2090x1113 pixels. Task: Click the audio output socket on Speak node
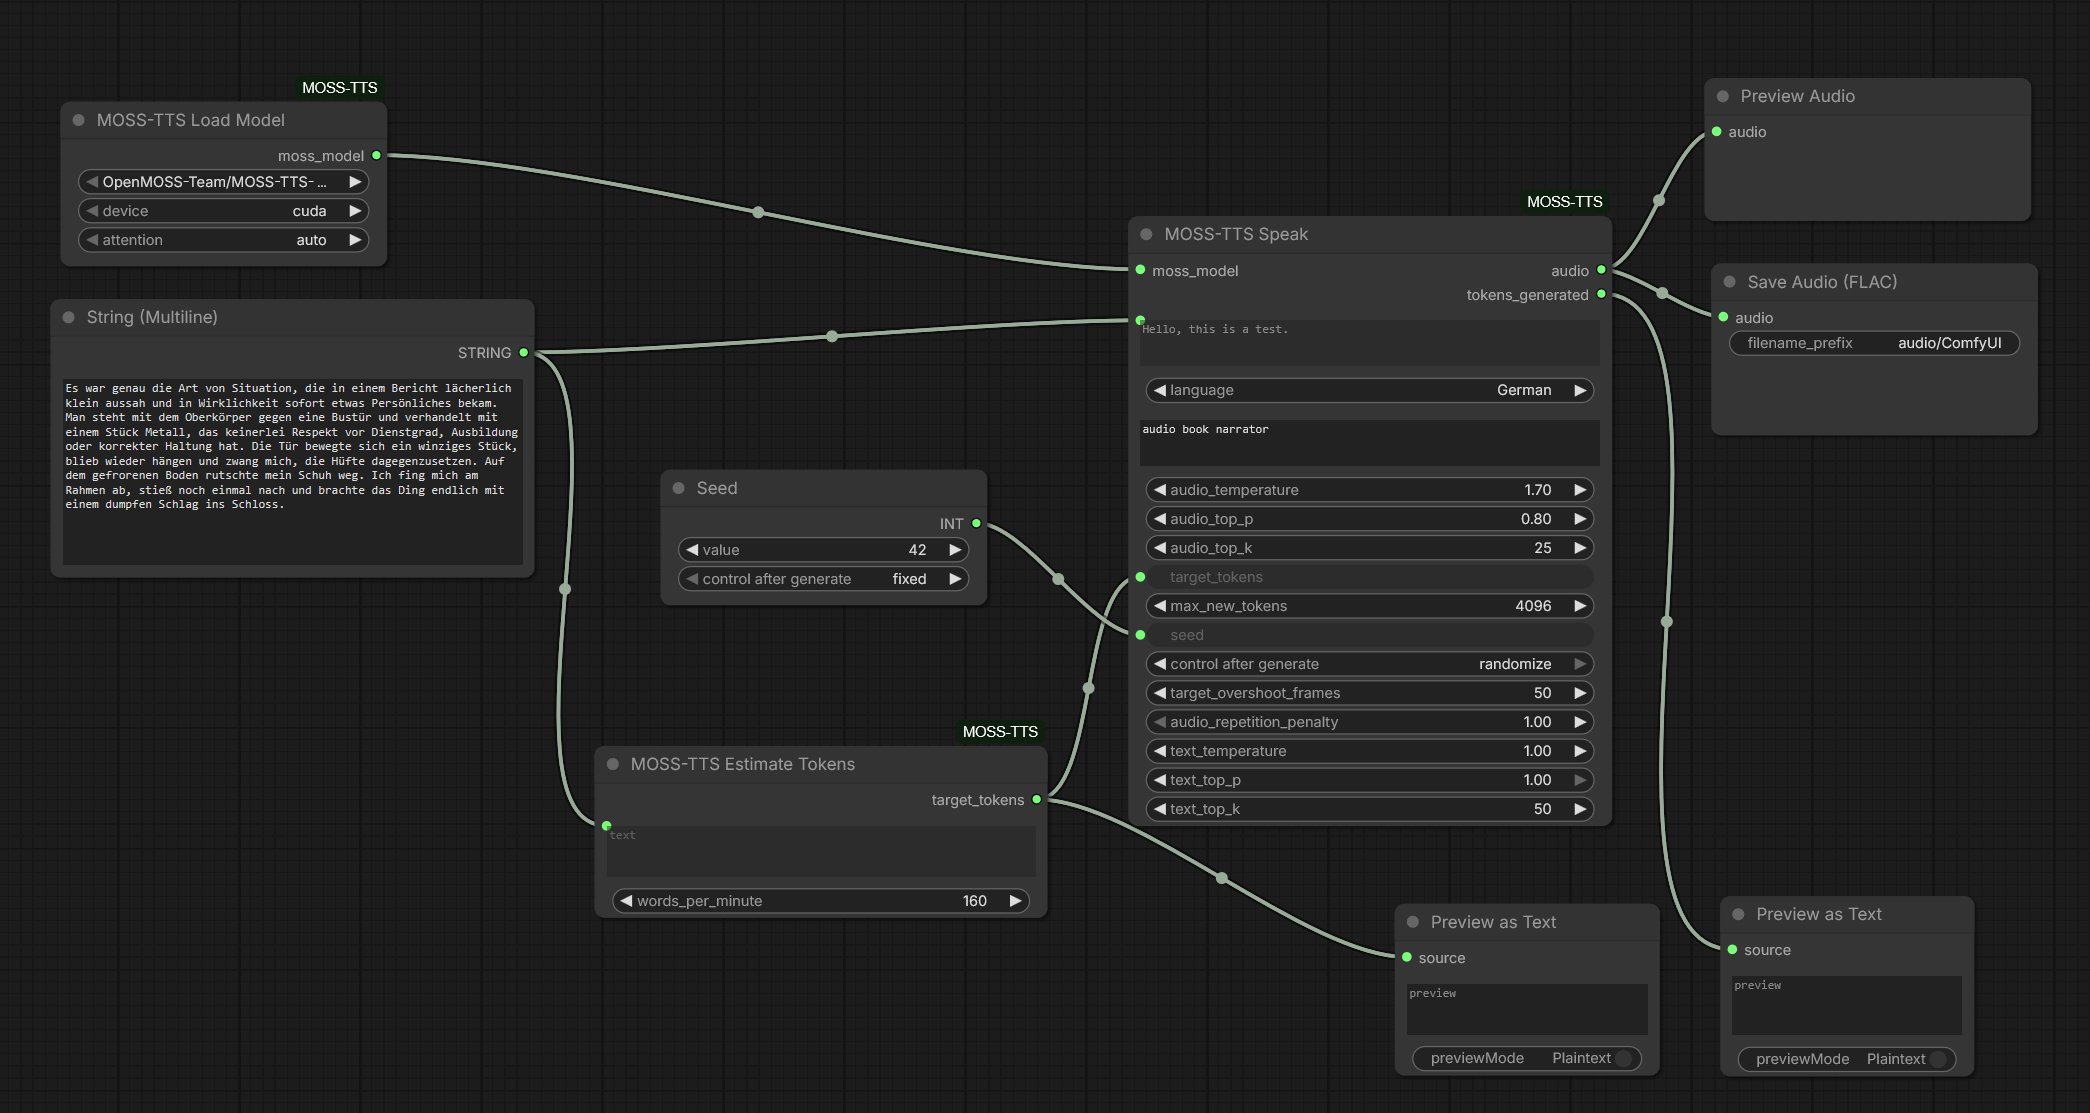pos(1601,270)
